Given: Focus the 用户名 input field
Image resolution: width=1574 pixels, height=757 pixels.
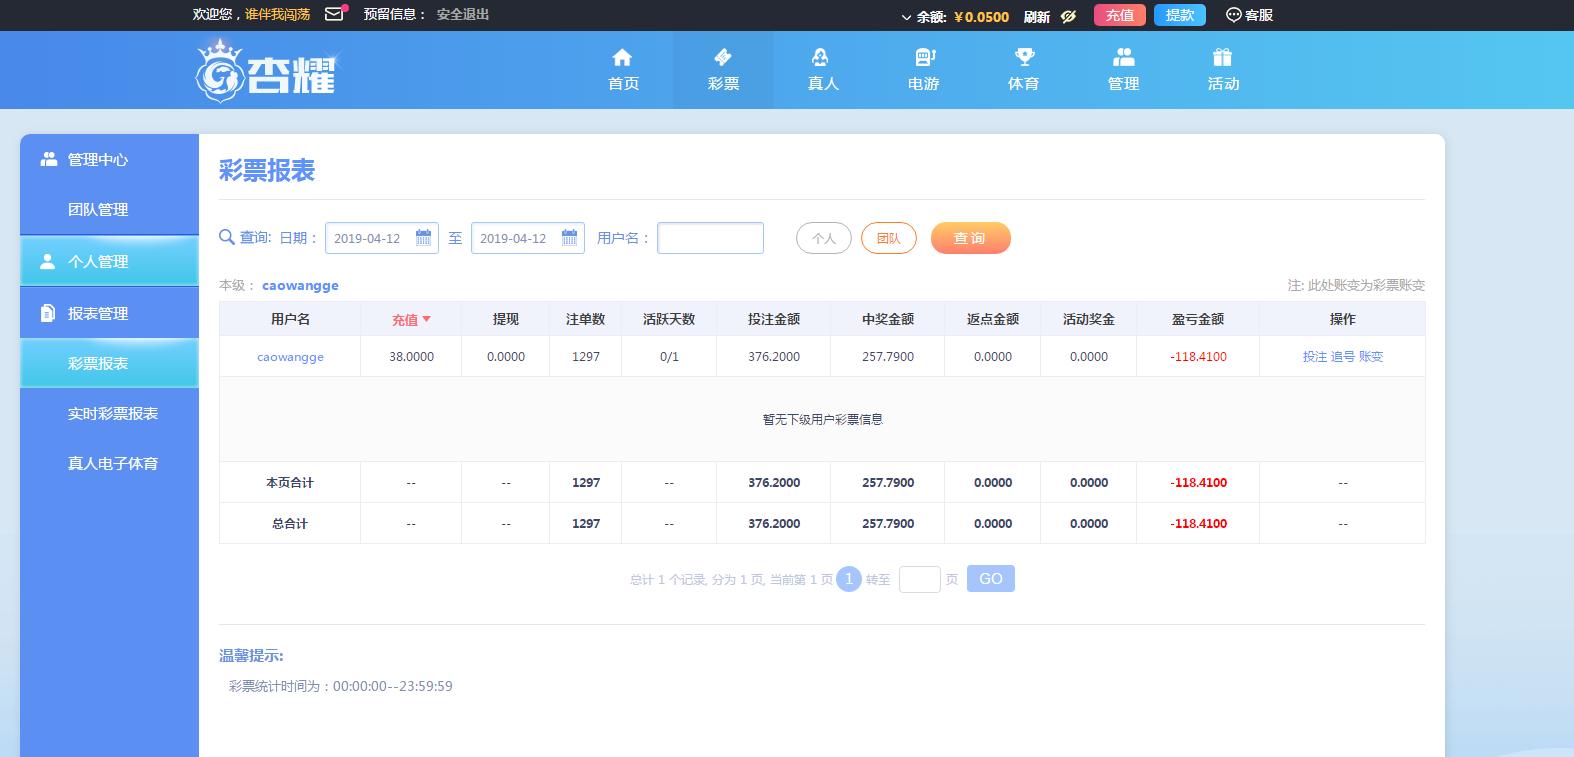Looking at the screenshot, I should (x=710, y=238).
